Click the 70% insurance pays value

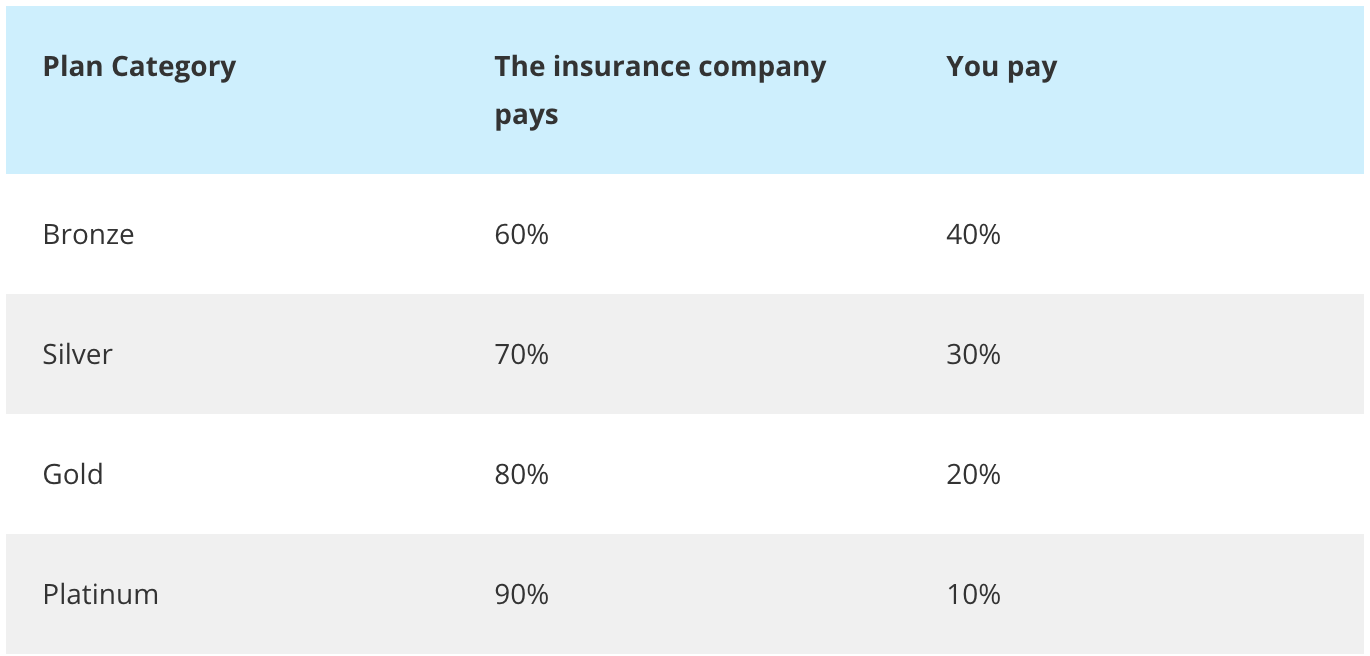coord(521,354)
